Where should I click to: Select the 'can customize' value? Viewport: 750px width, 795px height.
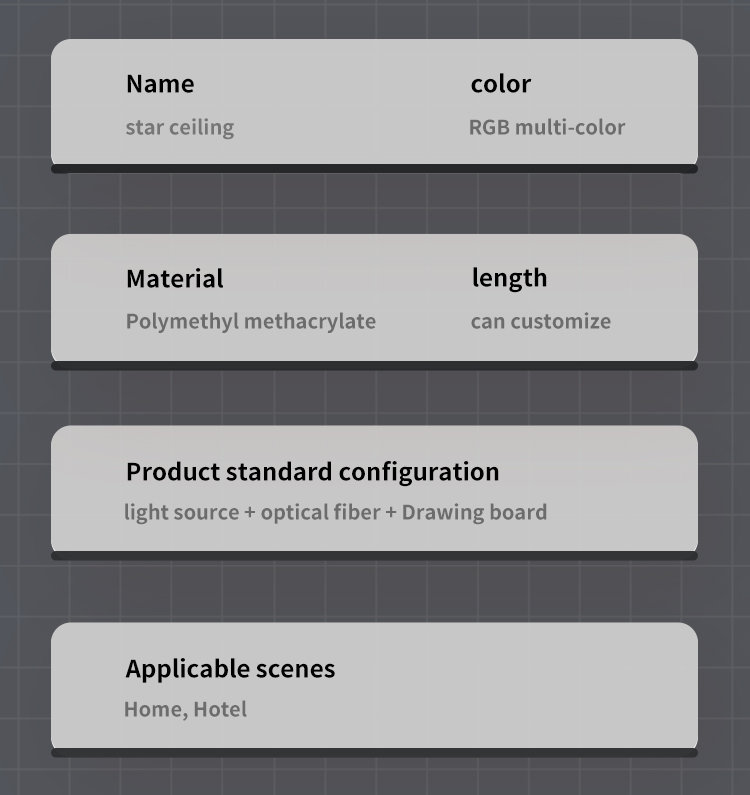540,321
